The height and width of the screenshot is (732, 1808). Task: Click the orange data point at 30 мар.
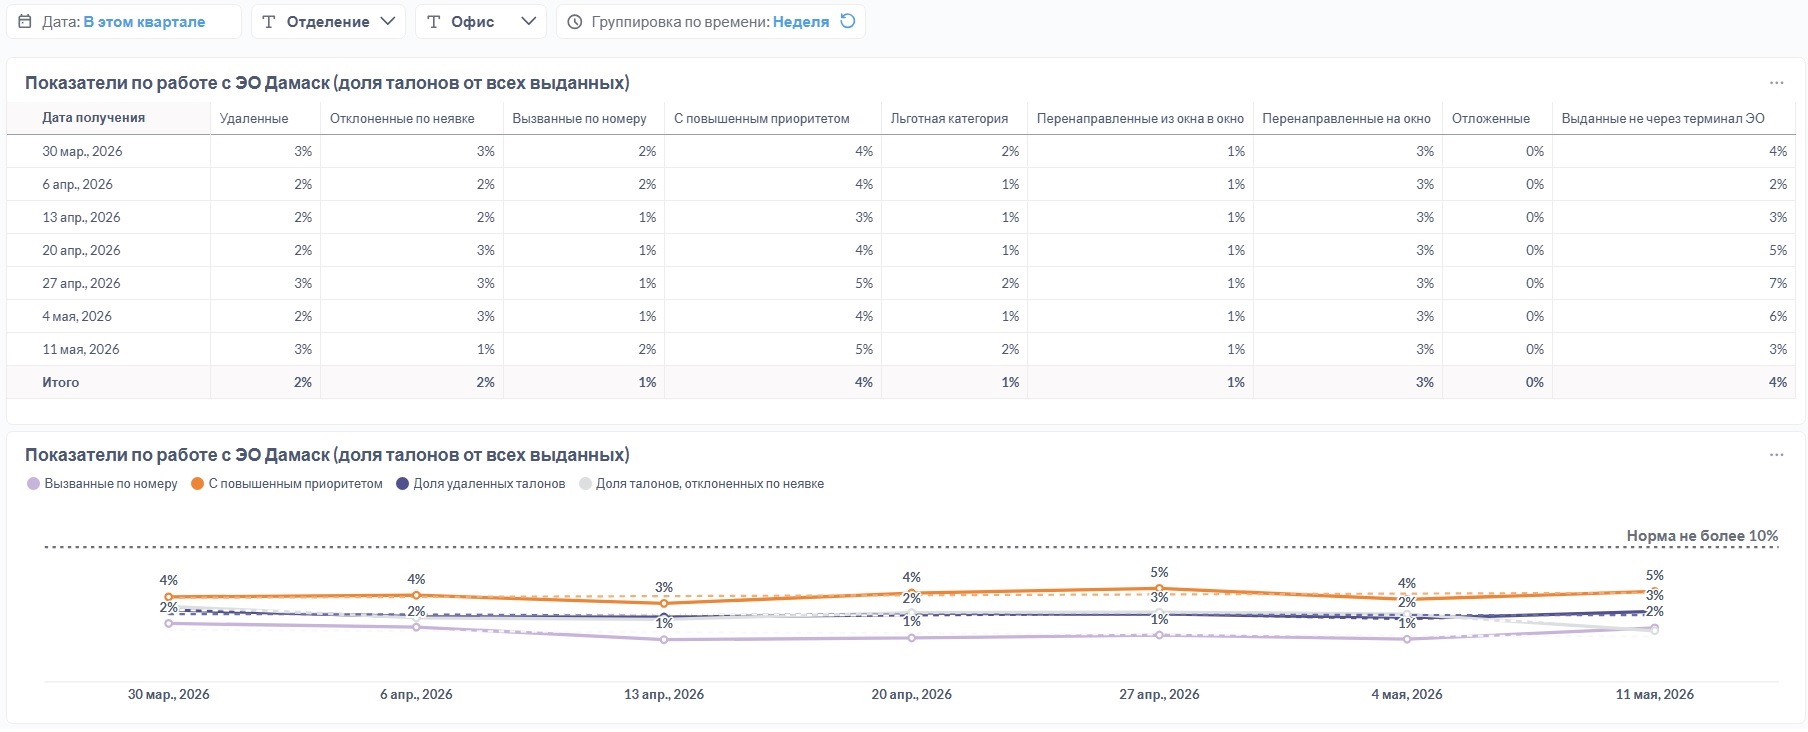tap(168, 597)
